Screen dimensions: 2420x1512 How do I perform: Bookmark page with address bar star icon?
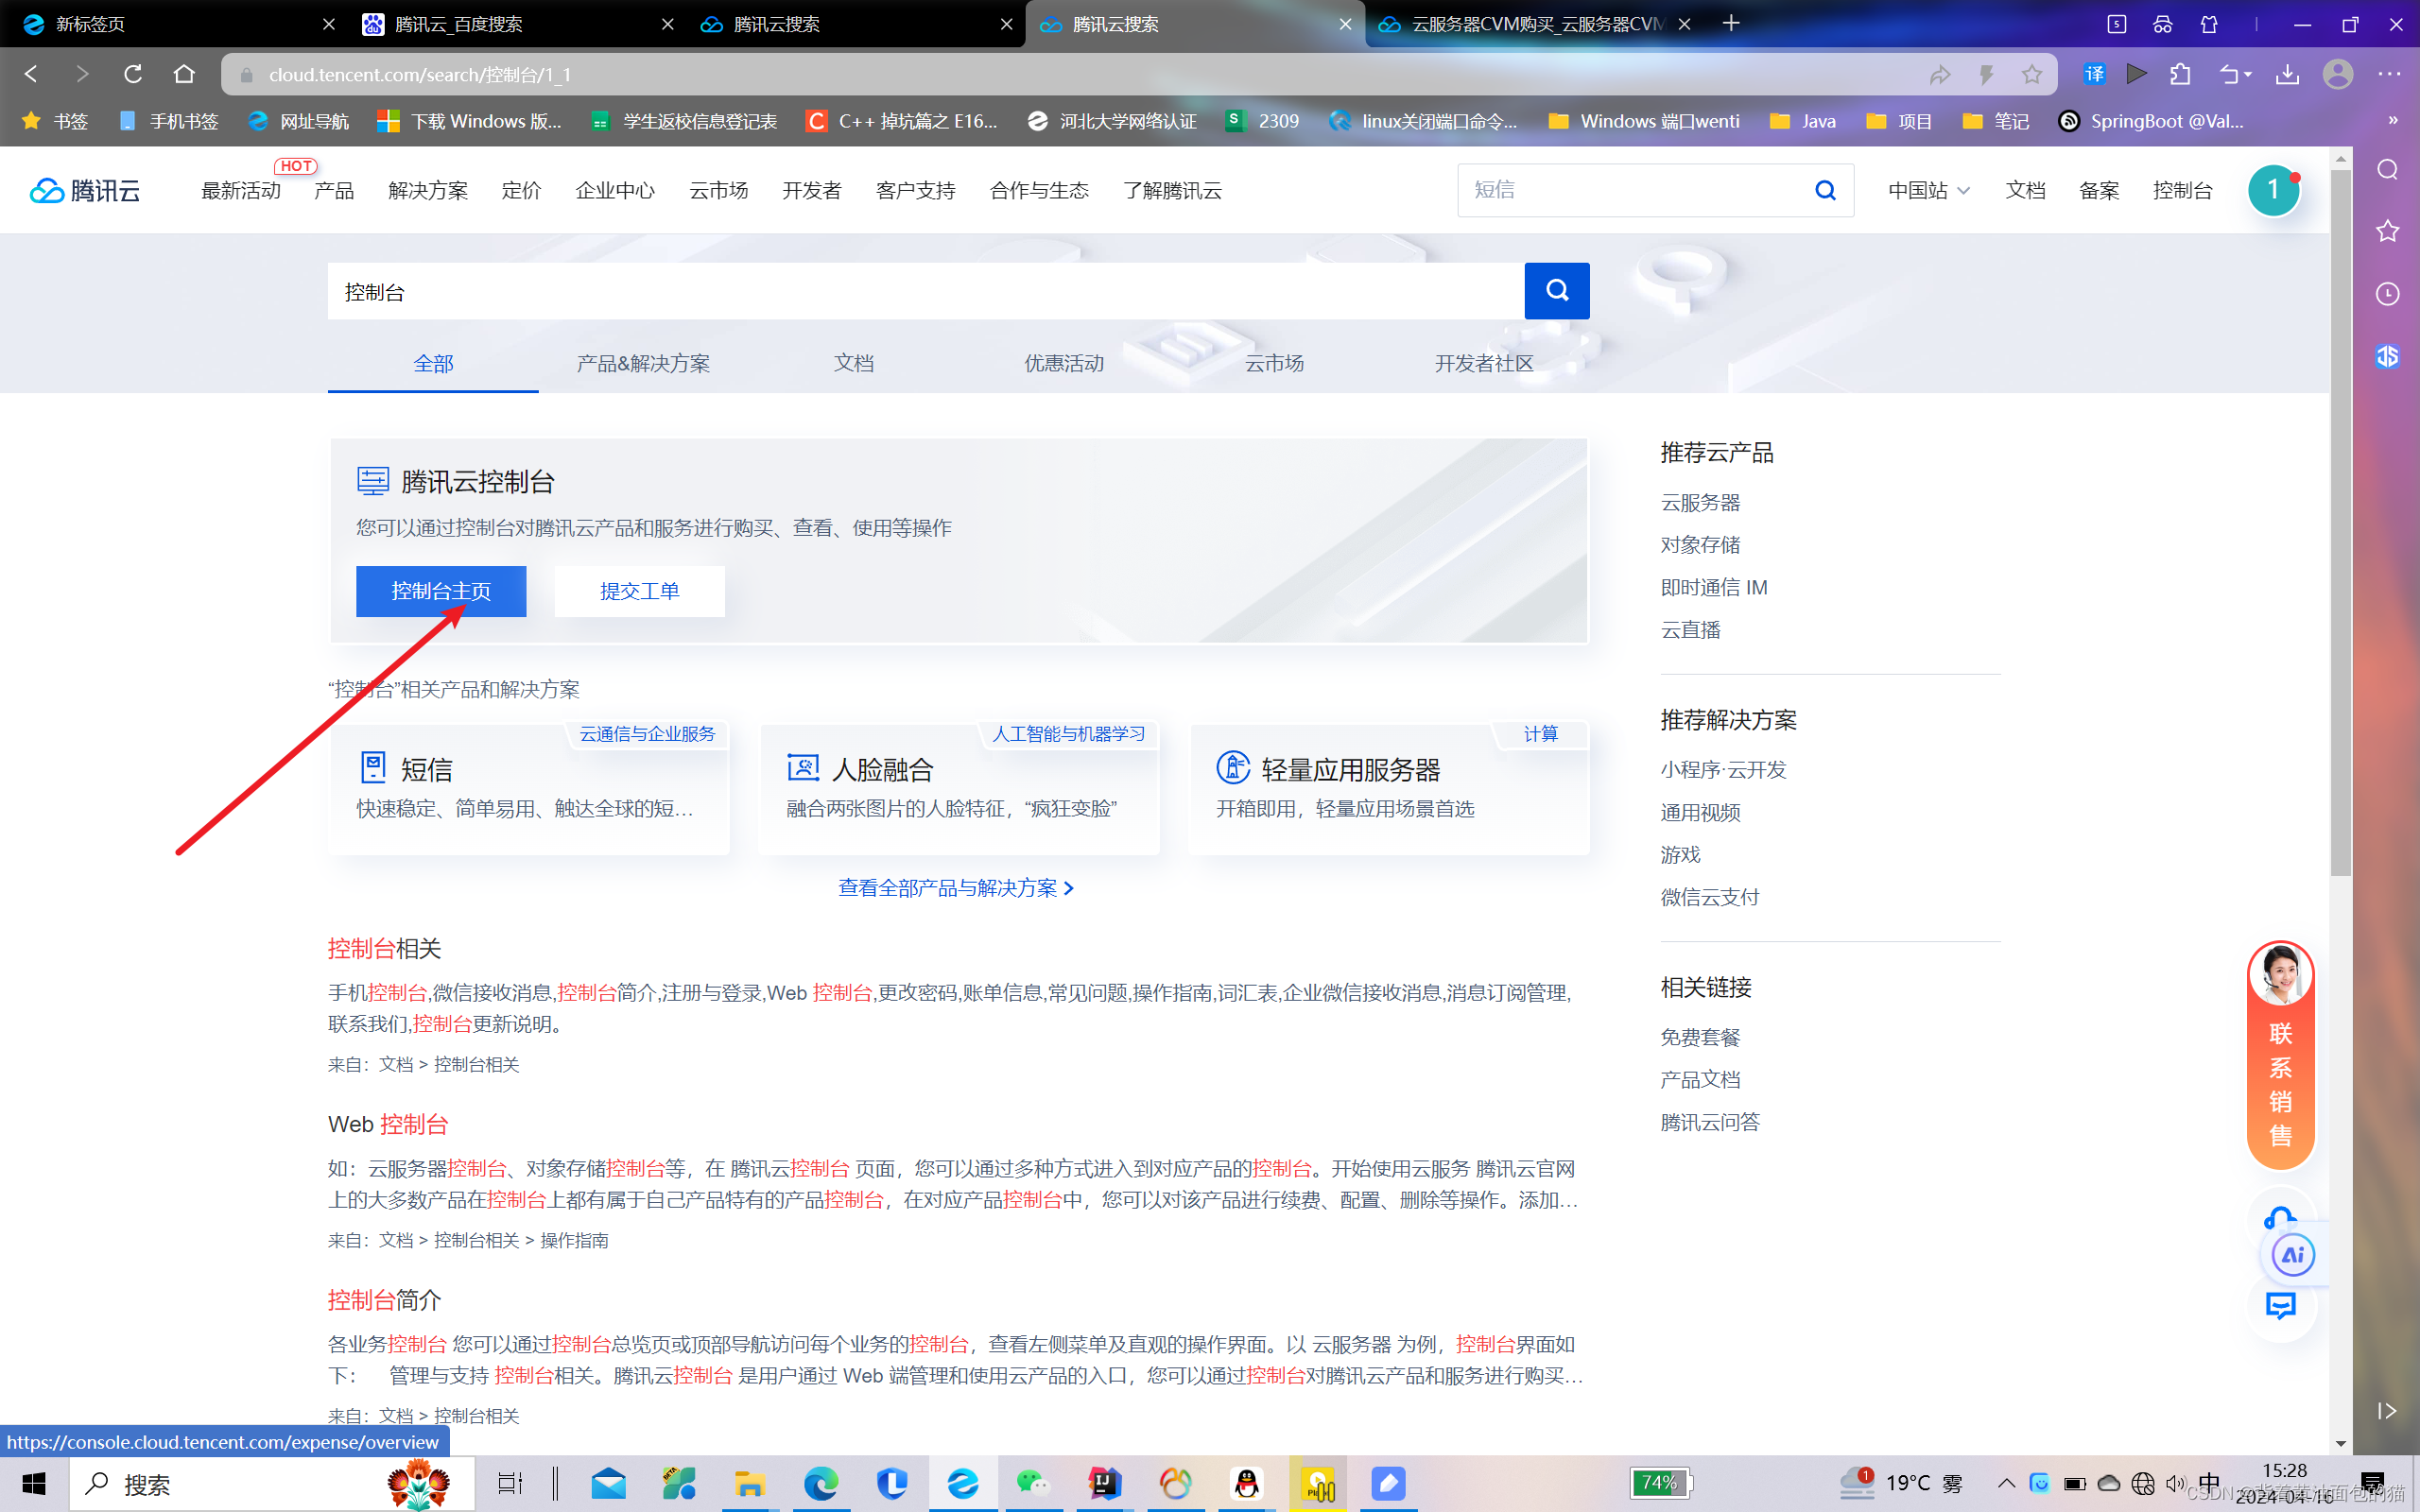pyautogui.click(x=2031, y=74)
